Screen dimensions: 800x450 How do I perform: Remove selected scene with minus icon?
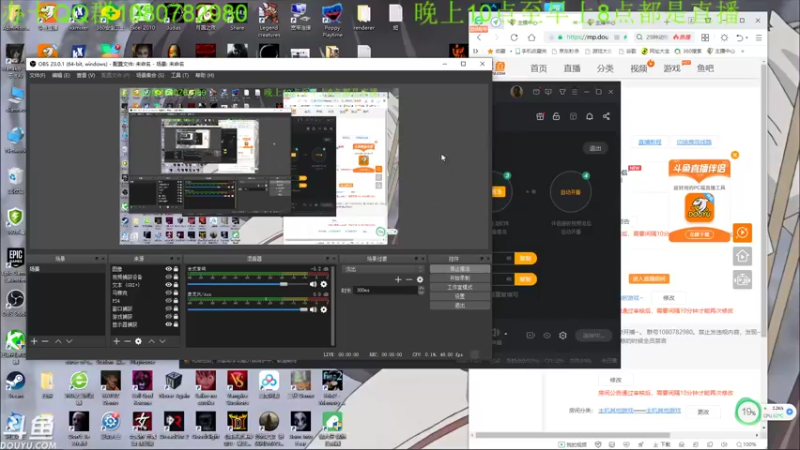pyautogui.click(x=45, y=341)
